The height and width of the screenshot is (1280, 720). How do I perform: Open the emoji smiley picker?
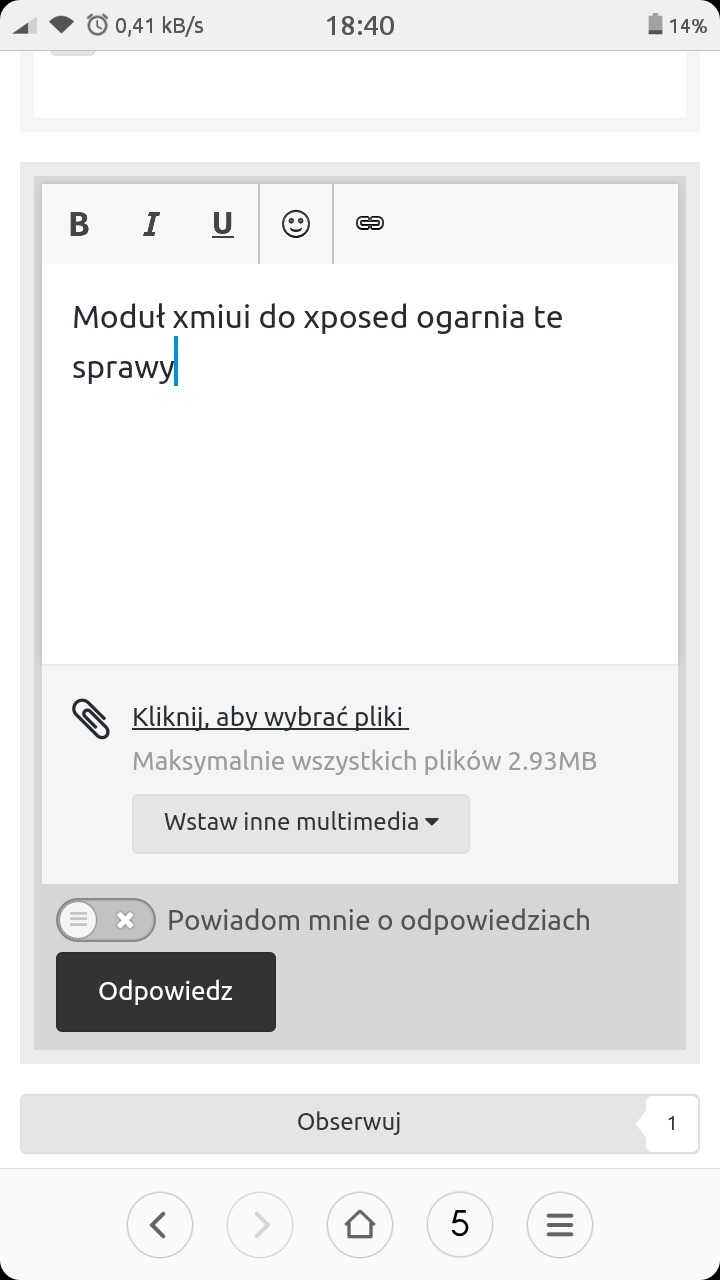[x=296, y=224]
